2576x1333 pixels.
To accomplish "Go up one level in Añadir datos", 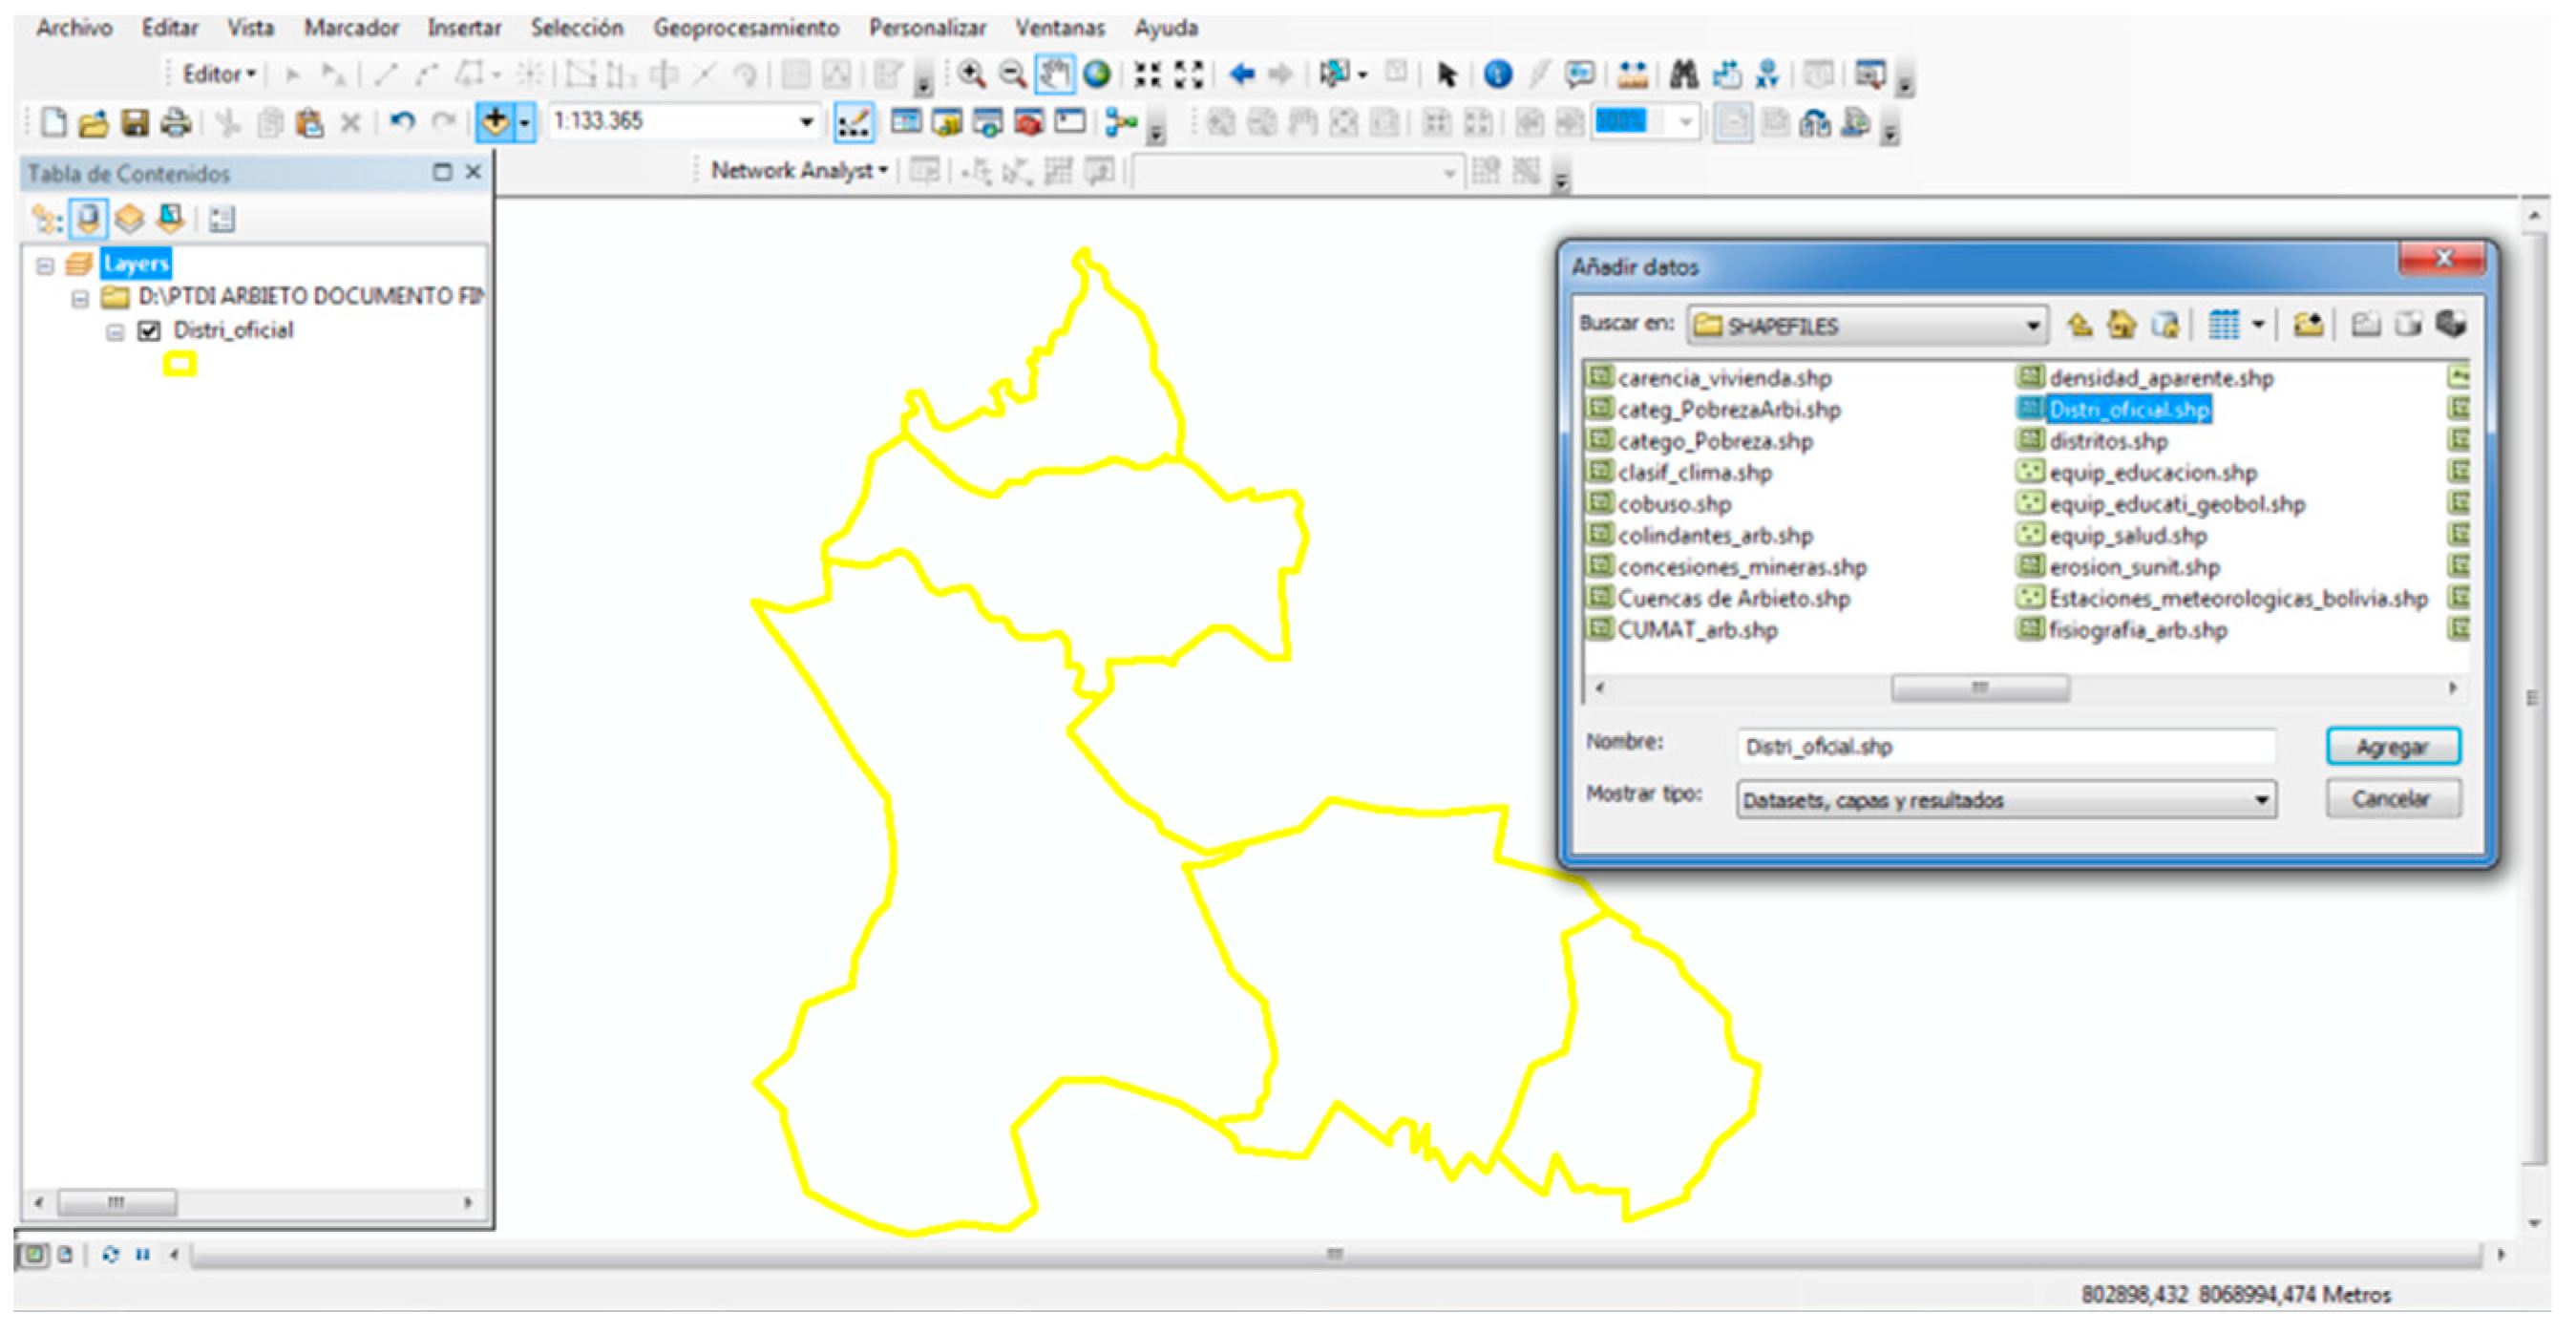I will (x=2080, y=325).
